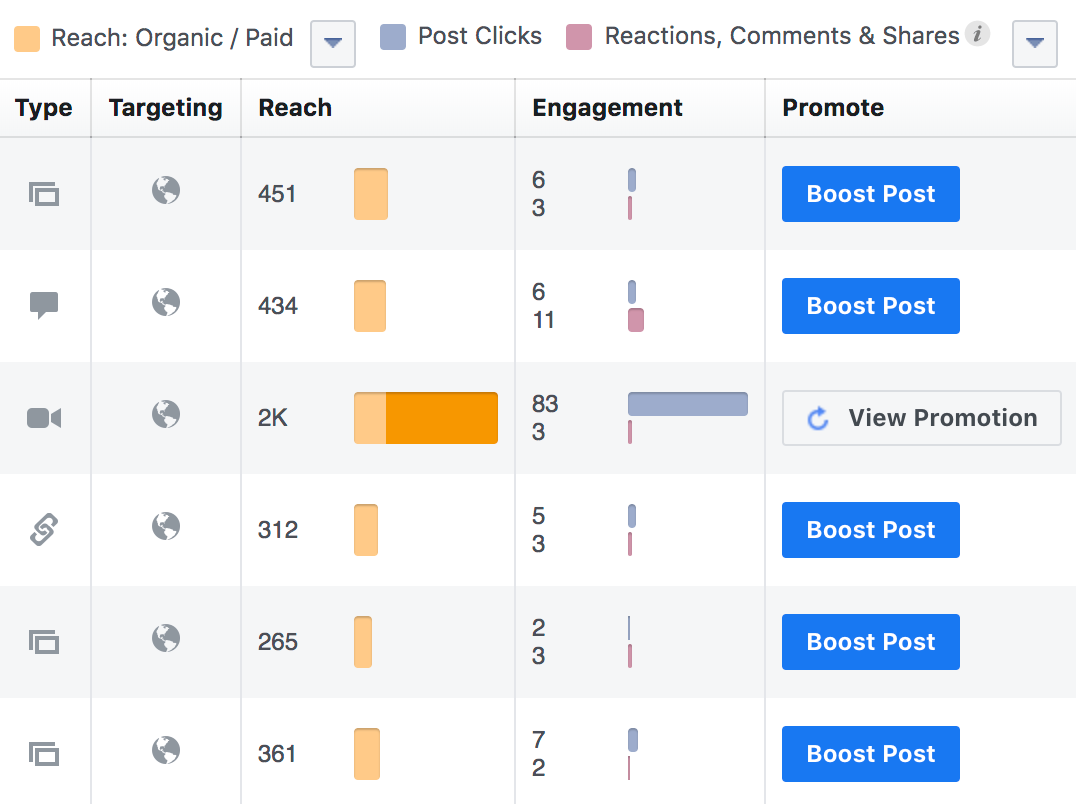The image size is (1076, 804).
Task: Click the photo album icon in the 265 reach row
Action: point(44,642)
